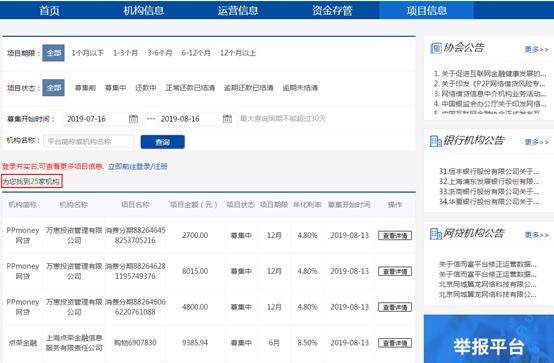Open announcement 4 中国银监会办公厅
The image size is (554, 363).
click(490, 104)
